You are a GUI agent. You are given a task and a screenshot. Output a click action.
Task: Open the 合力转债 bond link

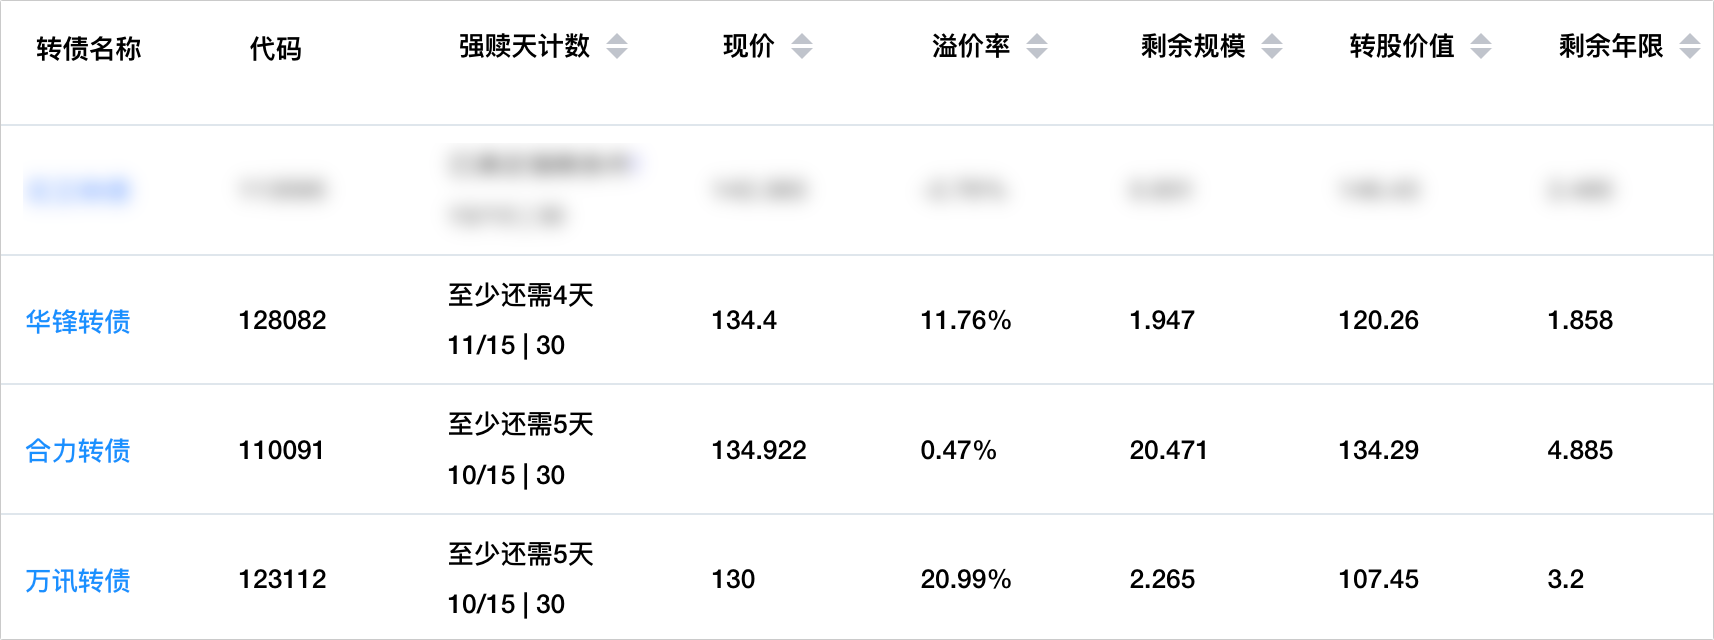pyautogui.click(x=78, y=451)
